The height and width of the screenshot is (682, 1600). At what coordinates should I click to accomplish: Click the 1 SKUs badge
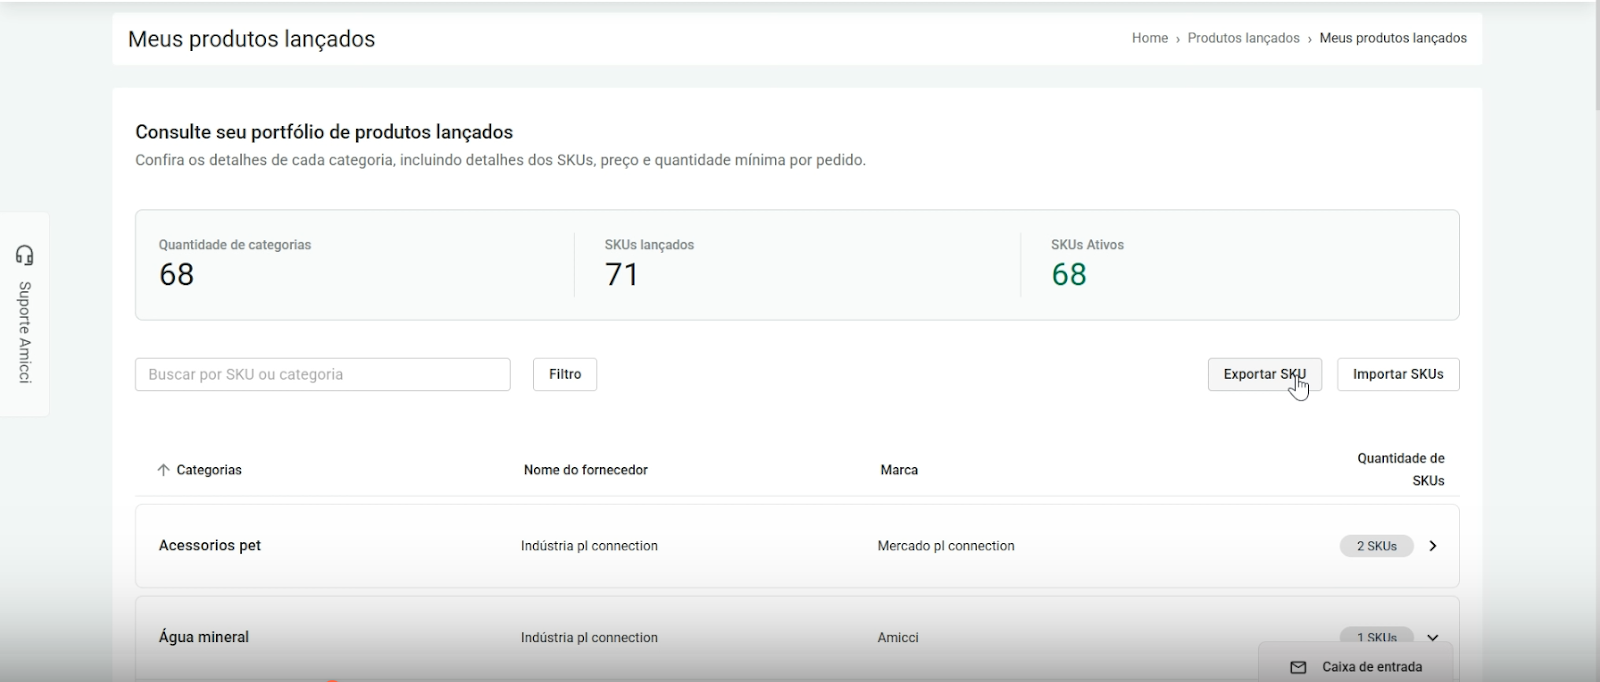click(x=1376, y=637)
